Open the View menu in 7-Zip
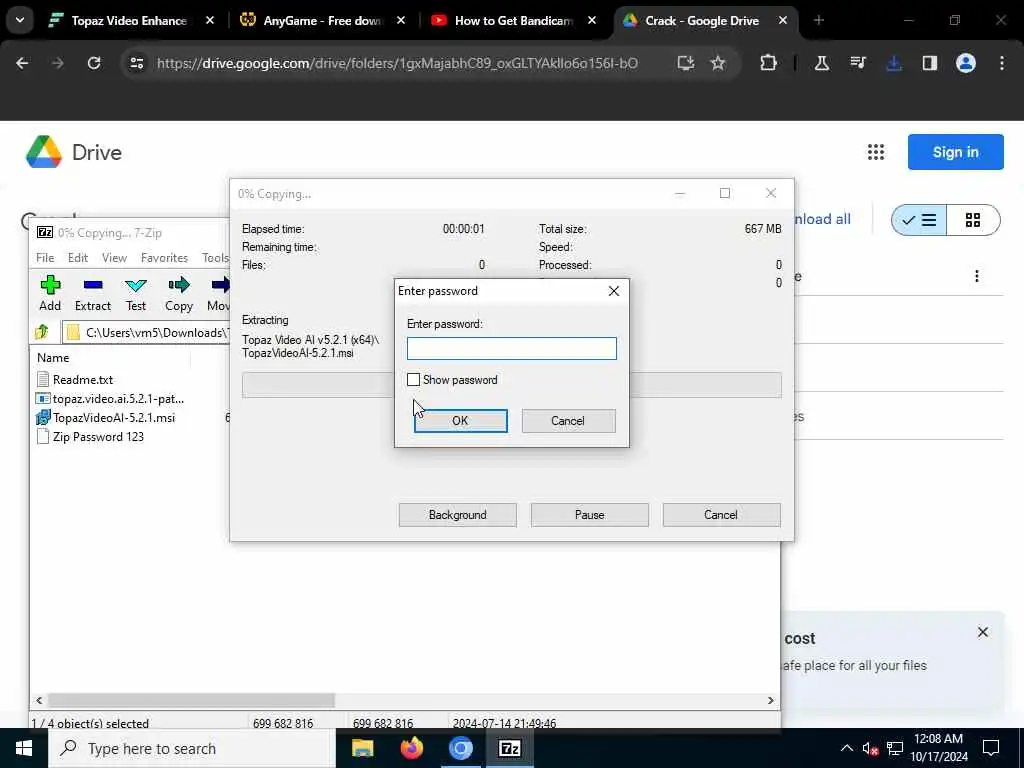1024x768 pixels. (x=114, y=258)
